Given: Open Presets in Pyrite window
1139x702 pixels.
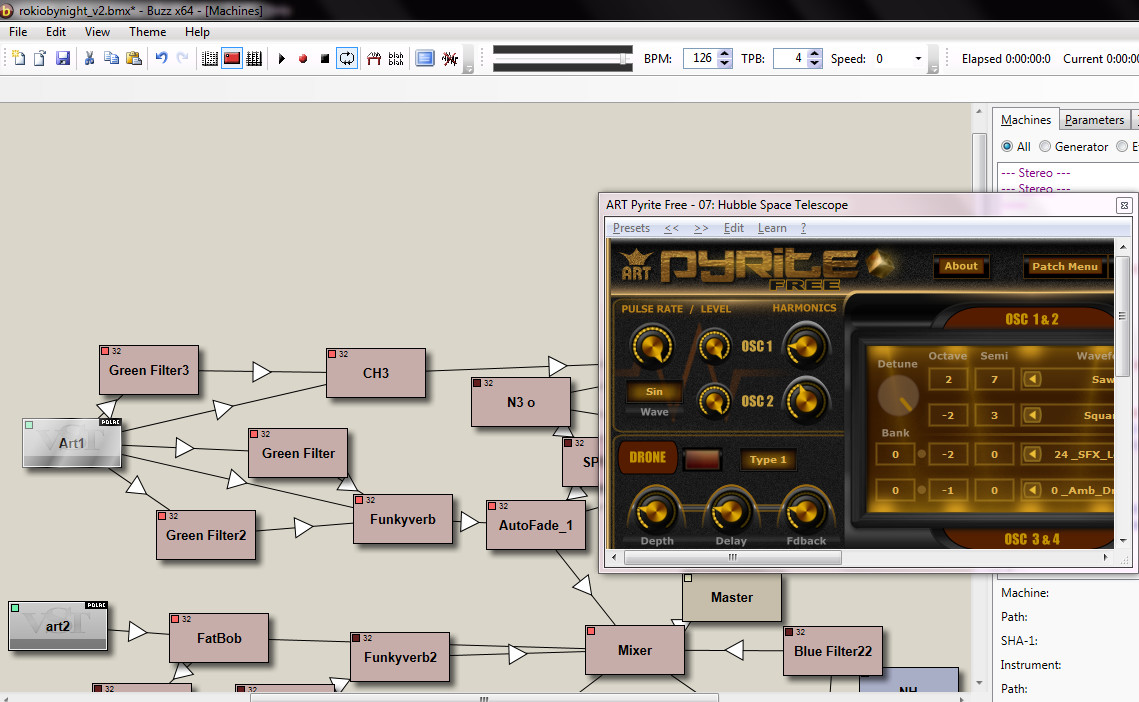Looking at the screenshot, I should pyautogui.click(x=631, y=228).
